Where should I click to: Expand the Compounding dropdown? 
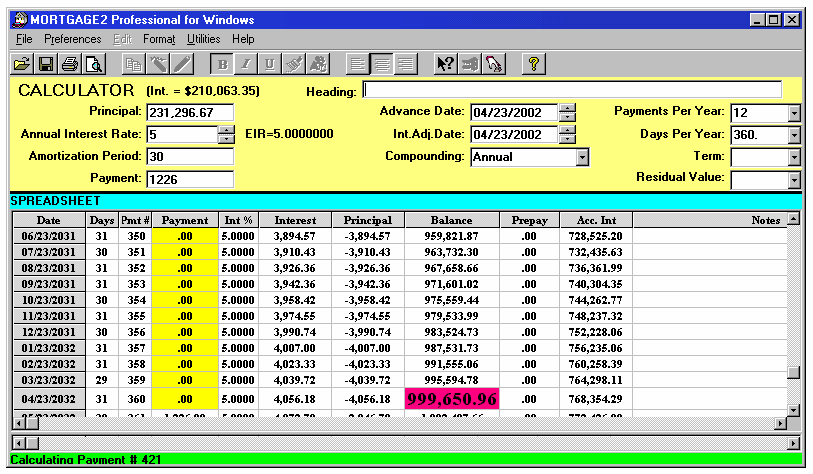tap(582, 157)
